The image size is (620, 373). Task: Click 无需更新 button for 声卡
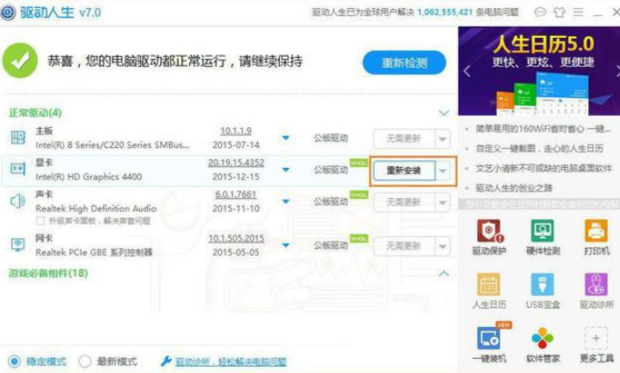tap(404, 203)
